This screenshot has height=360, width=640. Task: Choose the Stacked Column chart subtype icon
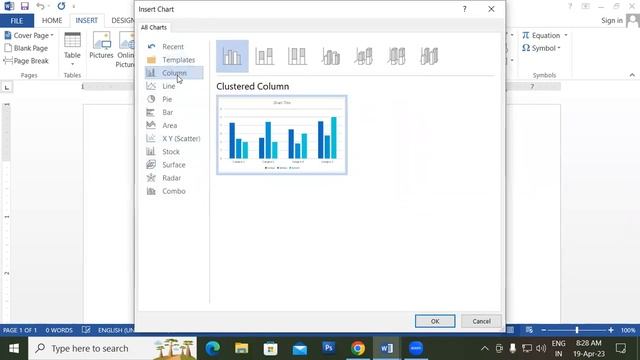point(264,56)
